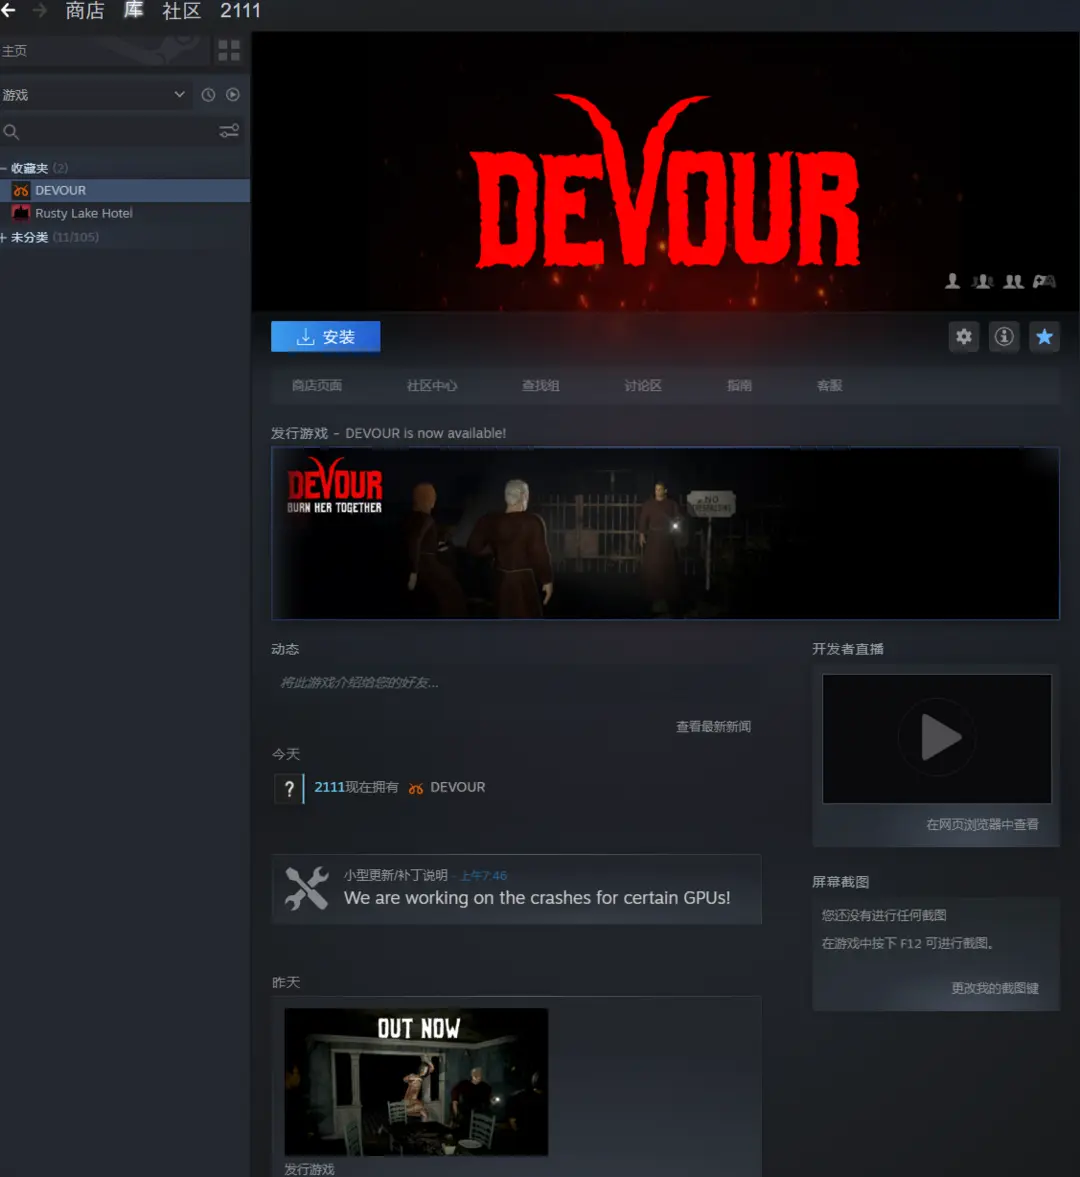This screenshot has height=1177, width=1080.
Task: Open the 2111 user profile link
Action: tap(329, 787)
